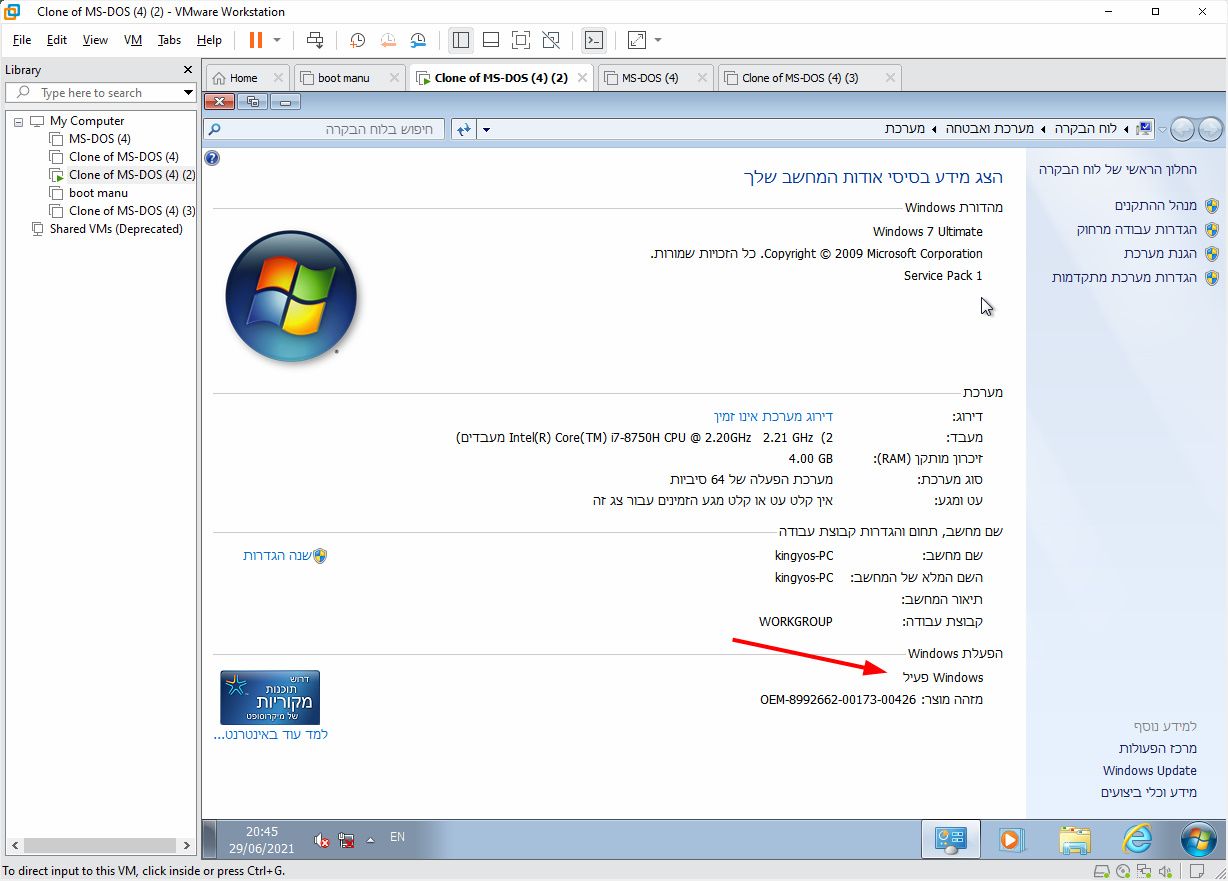Open advanced system settings (הגדרות מערכת מתקדמות)
Screen dimensions: 1228x881
(1124, 278)
